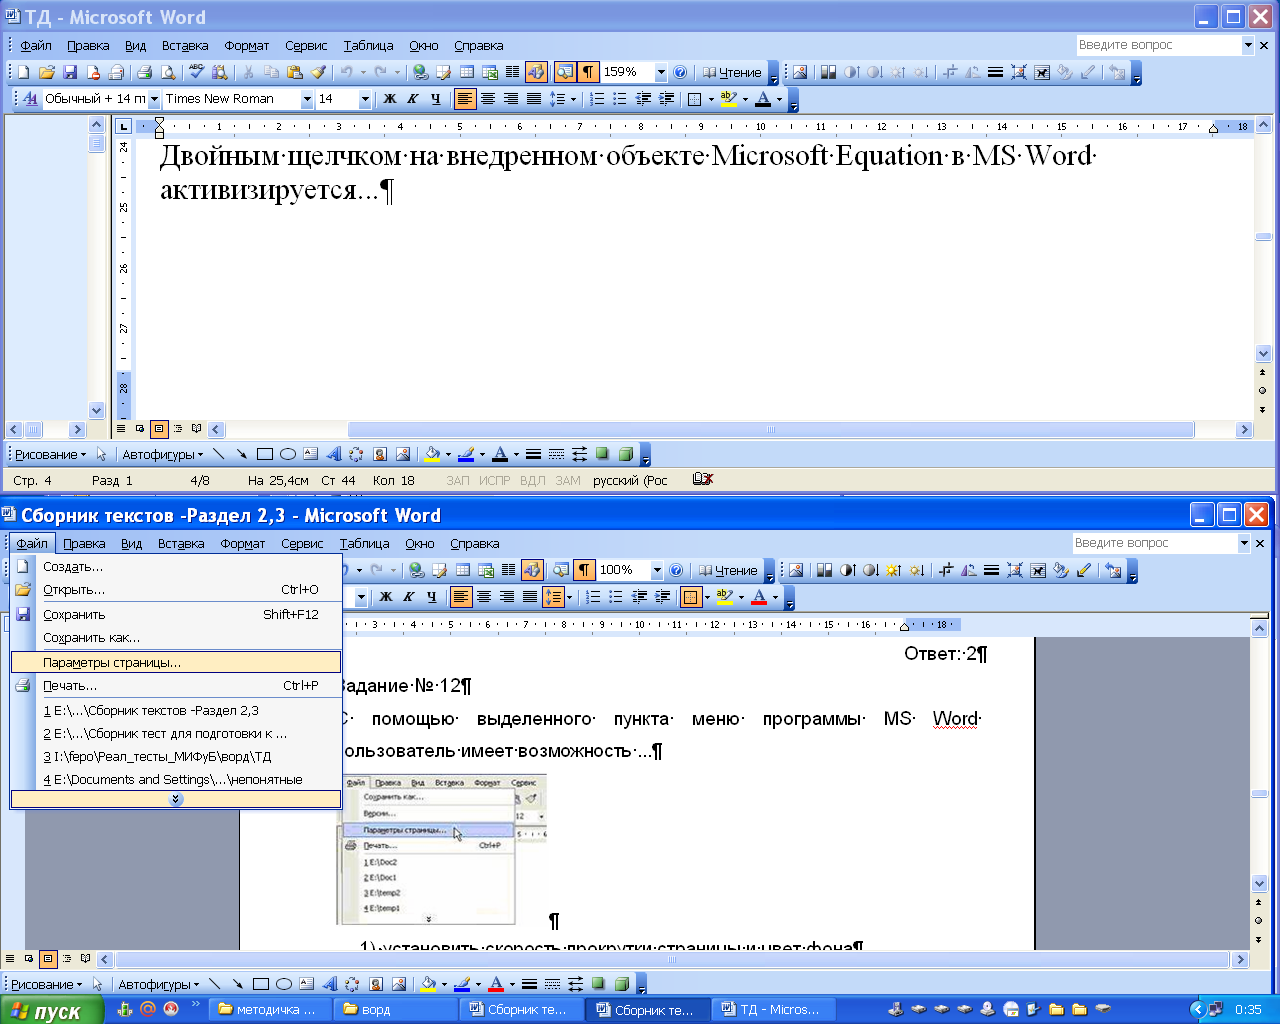Click More Contrast in the Сборник picture toolbar
The width and height of the screenshot is (1280, 1024).
[x=848, y=570]
